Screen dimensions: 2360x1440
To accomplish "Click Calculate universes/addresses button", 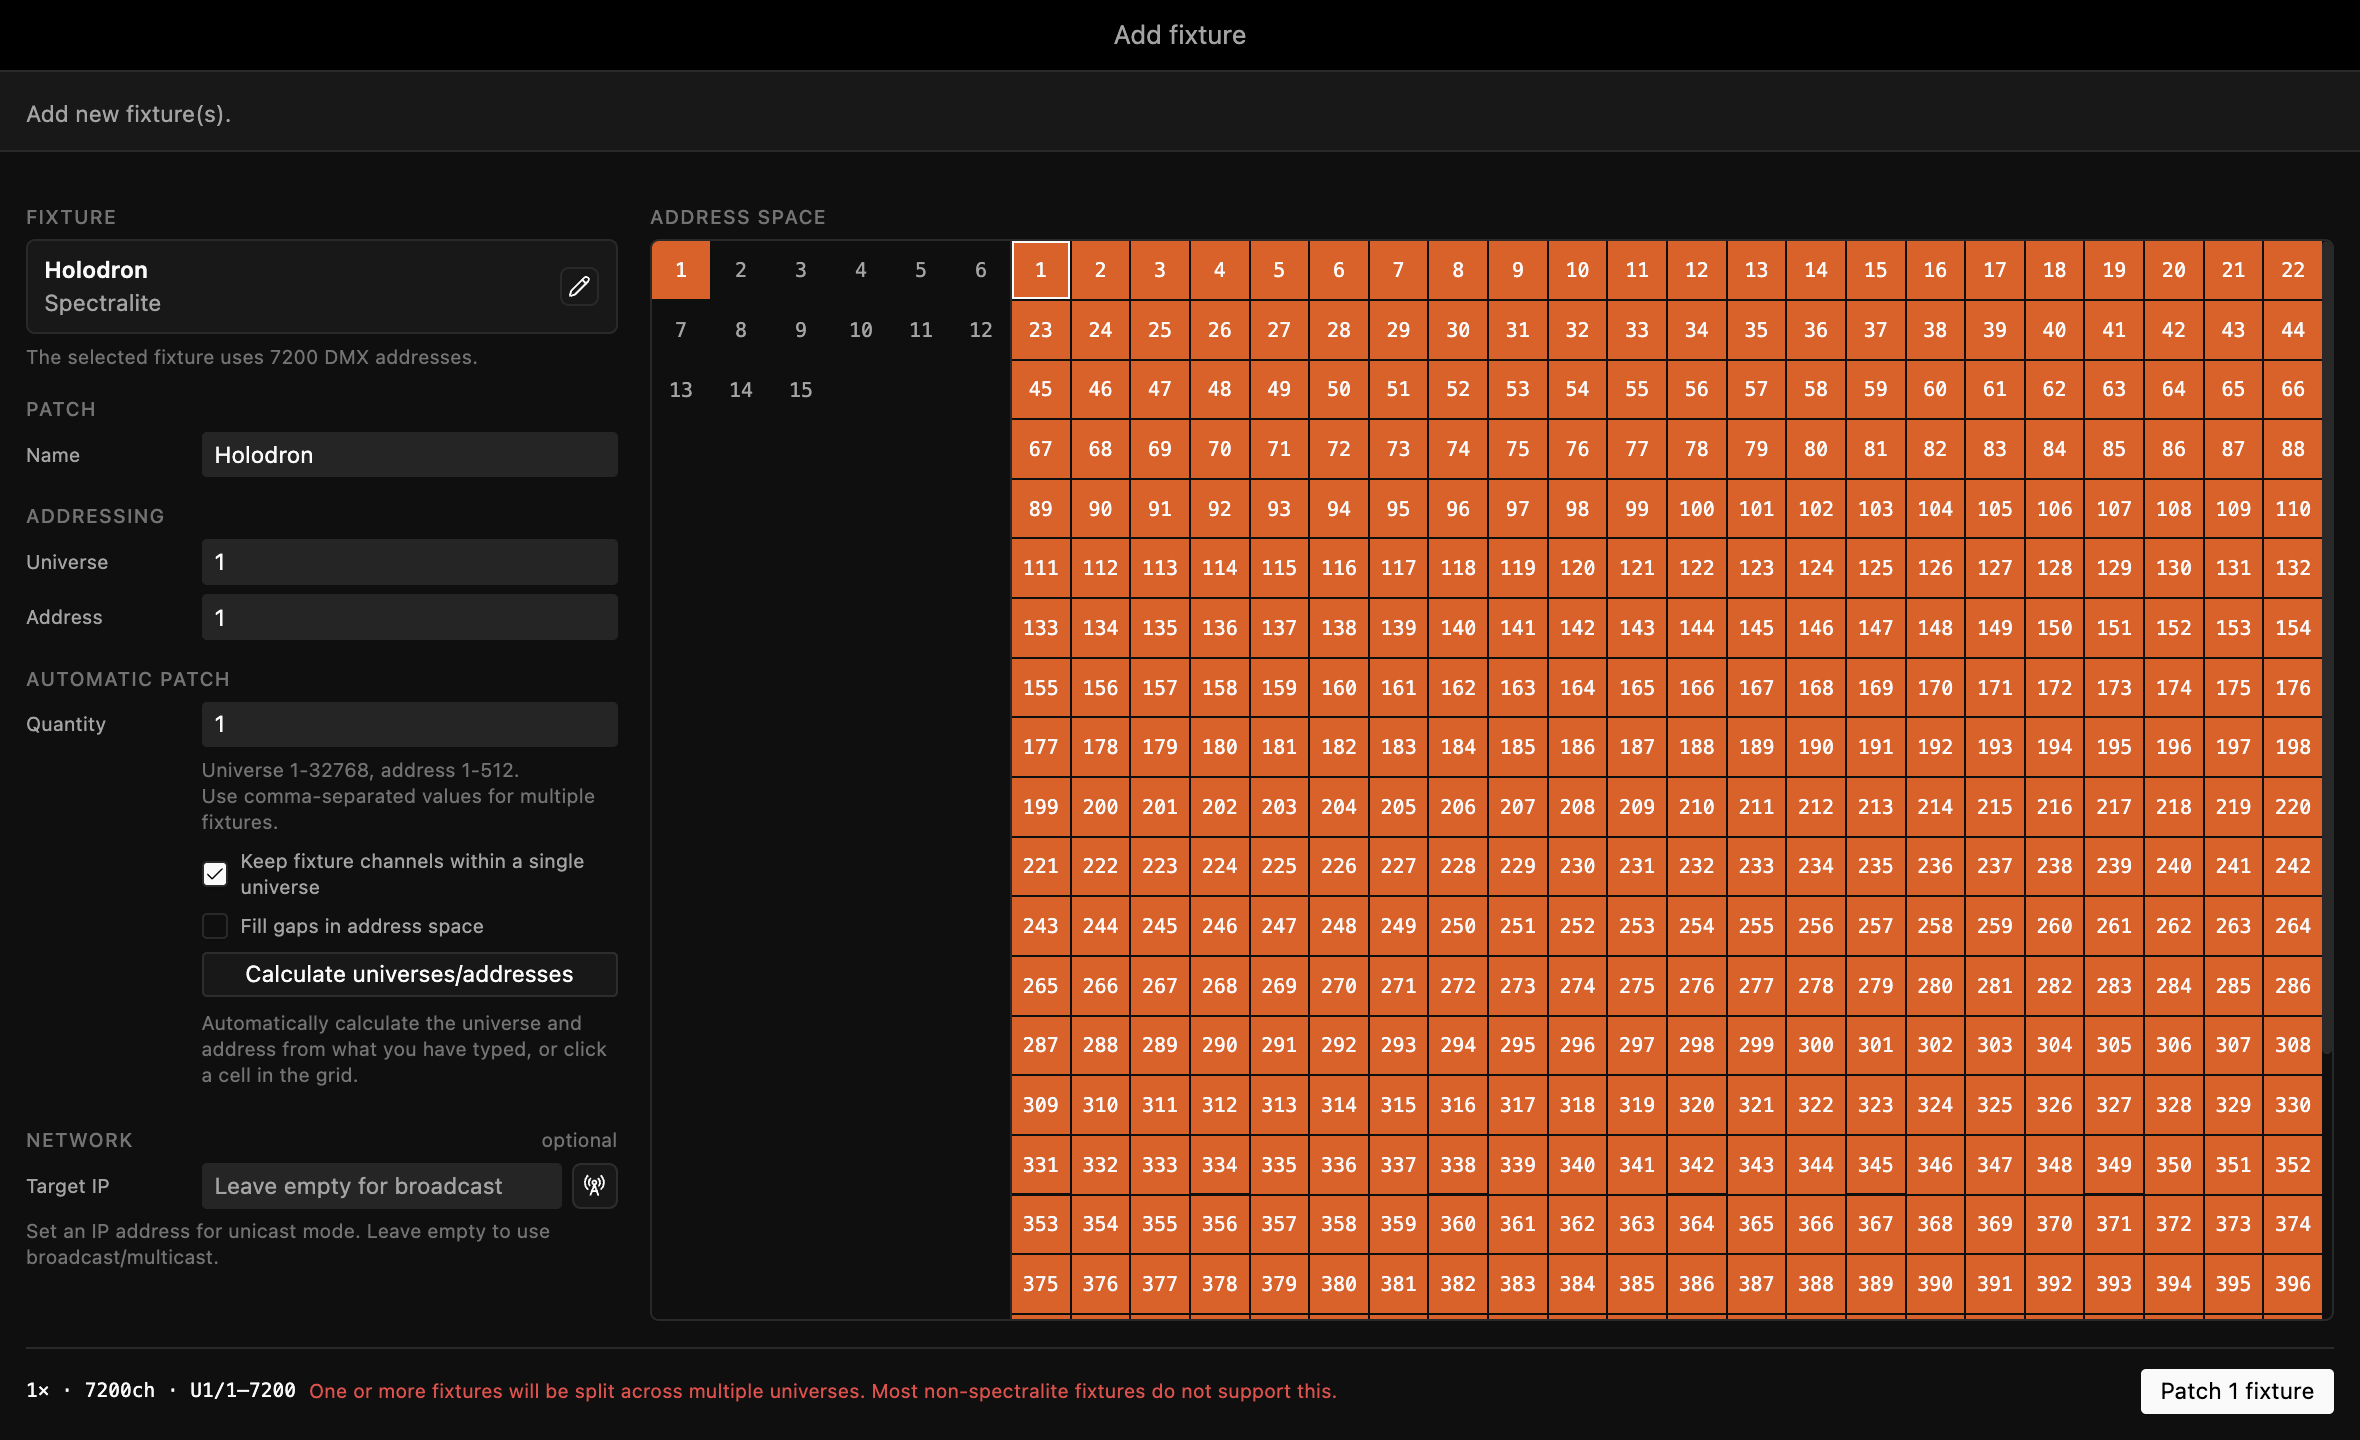I will tap(409, 974).
